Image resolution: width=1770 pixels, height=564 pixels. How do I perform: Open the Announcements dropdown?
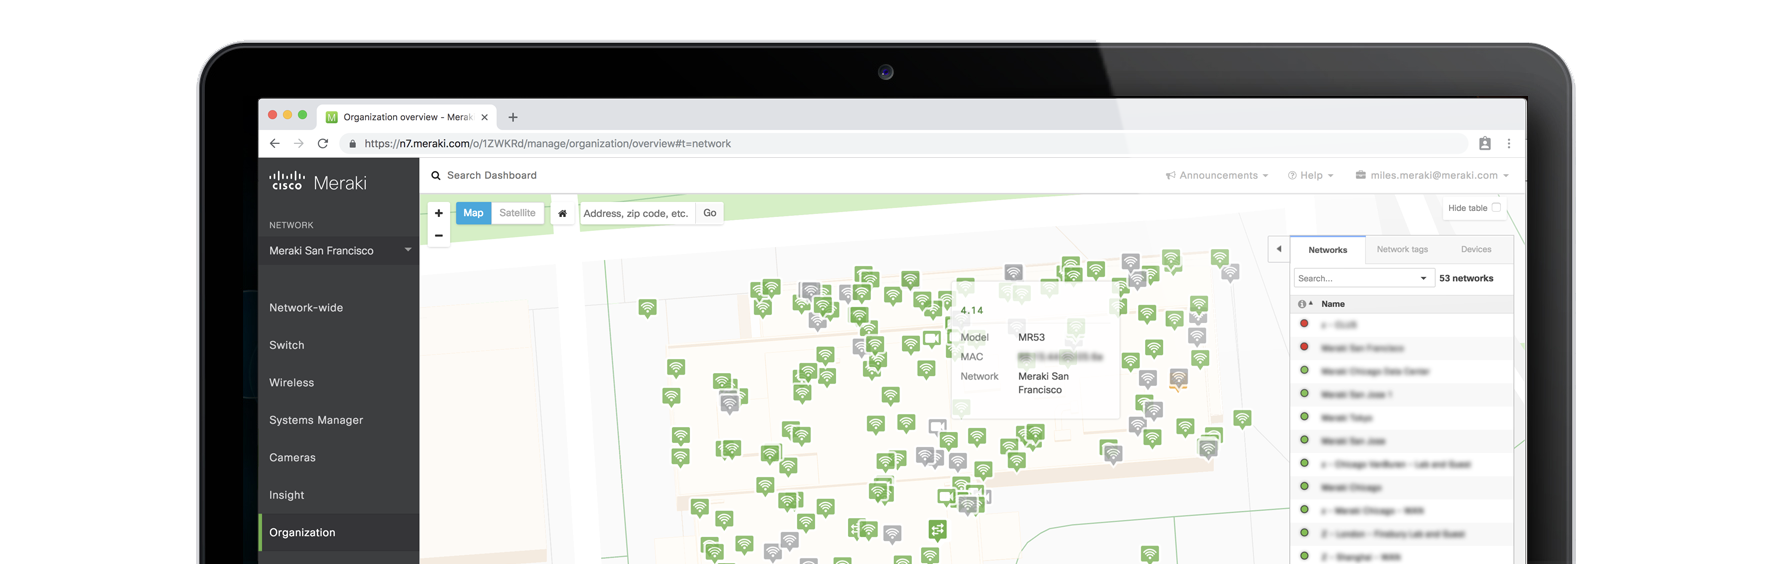[1217, 176]
